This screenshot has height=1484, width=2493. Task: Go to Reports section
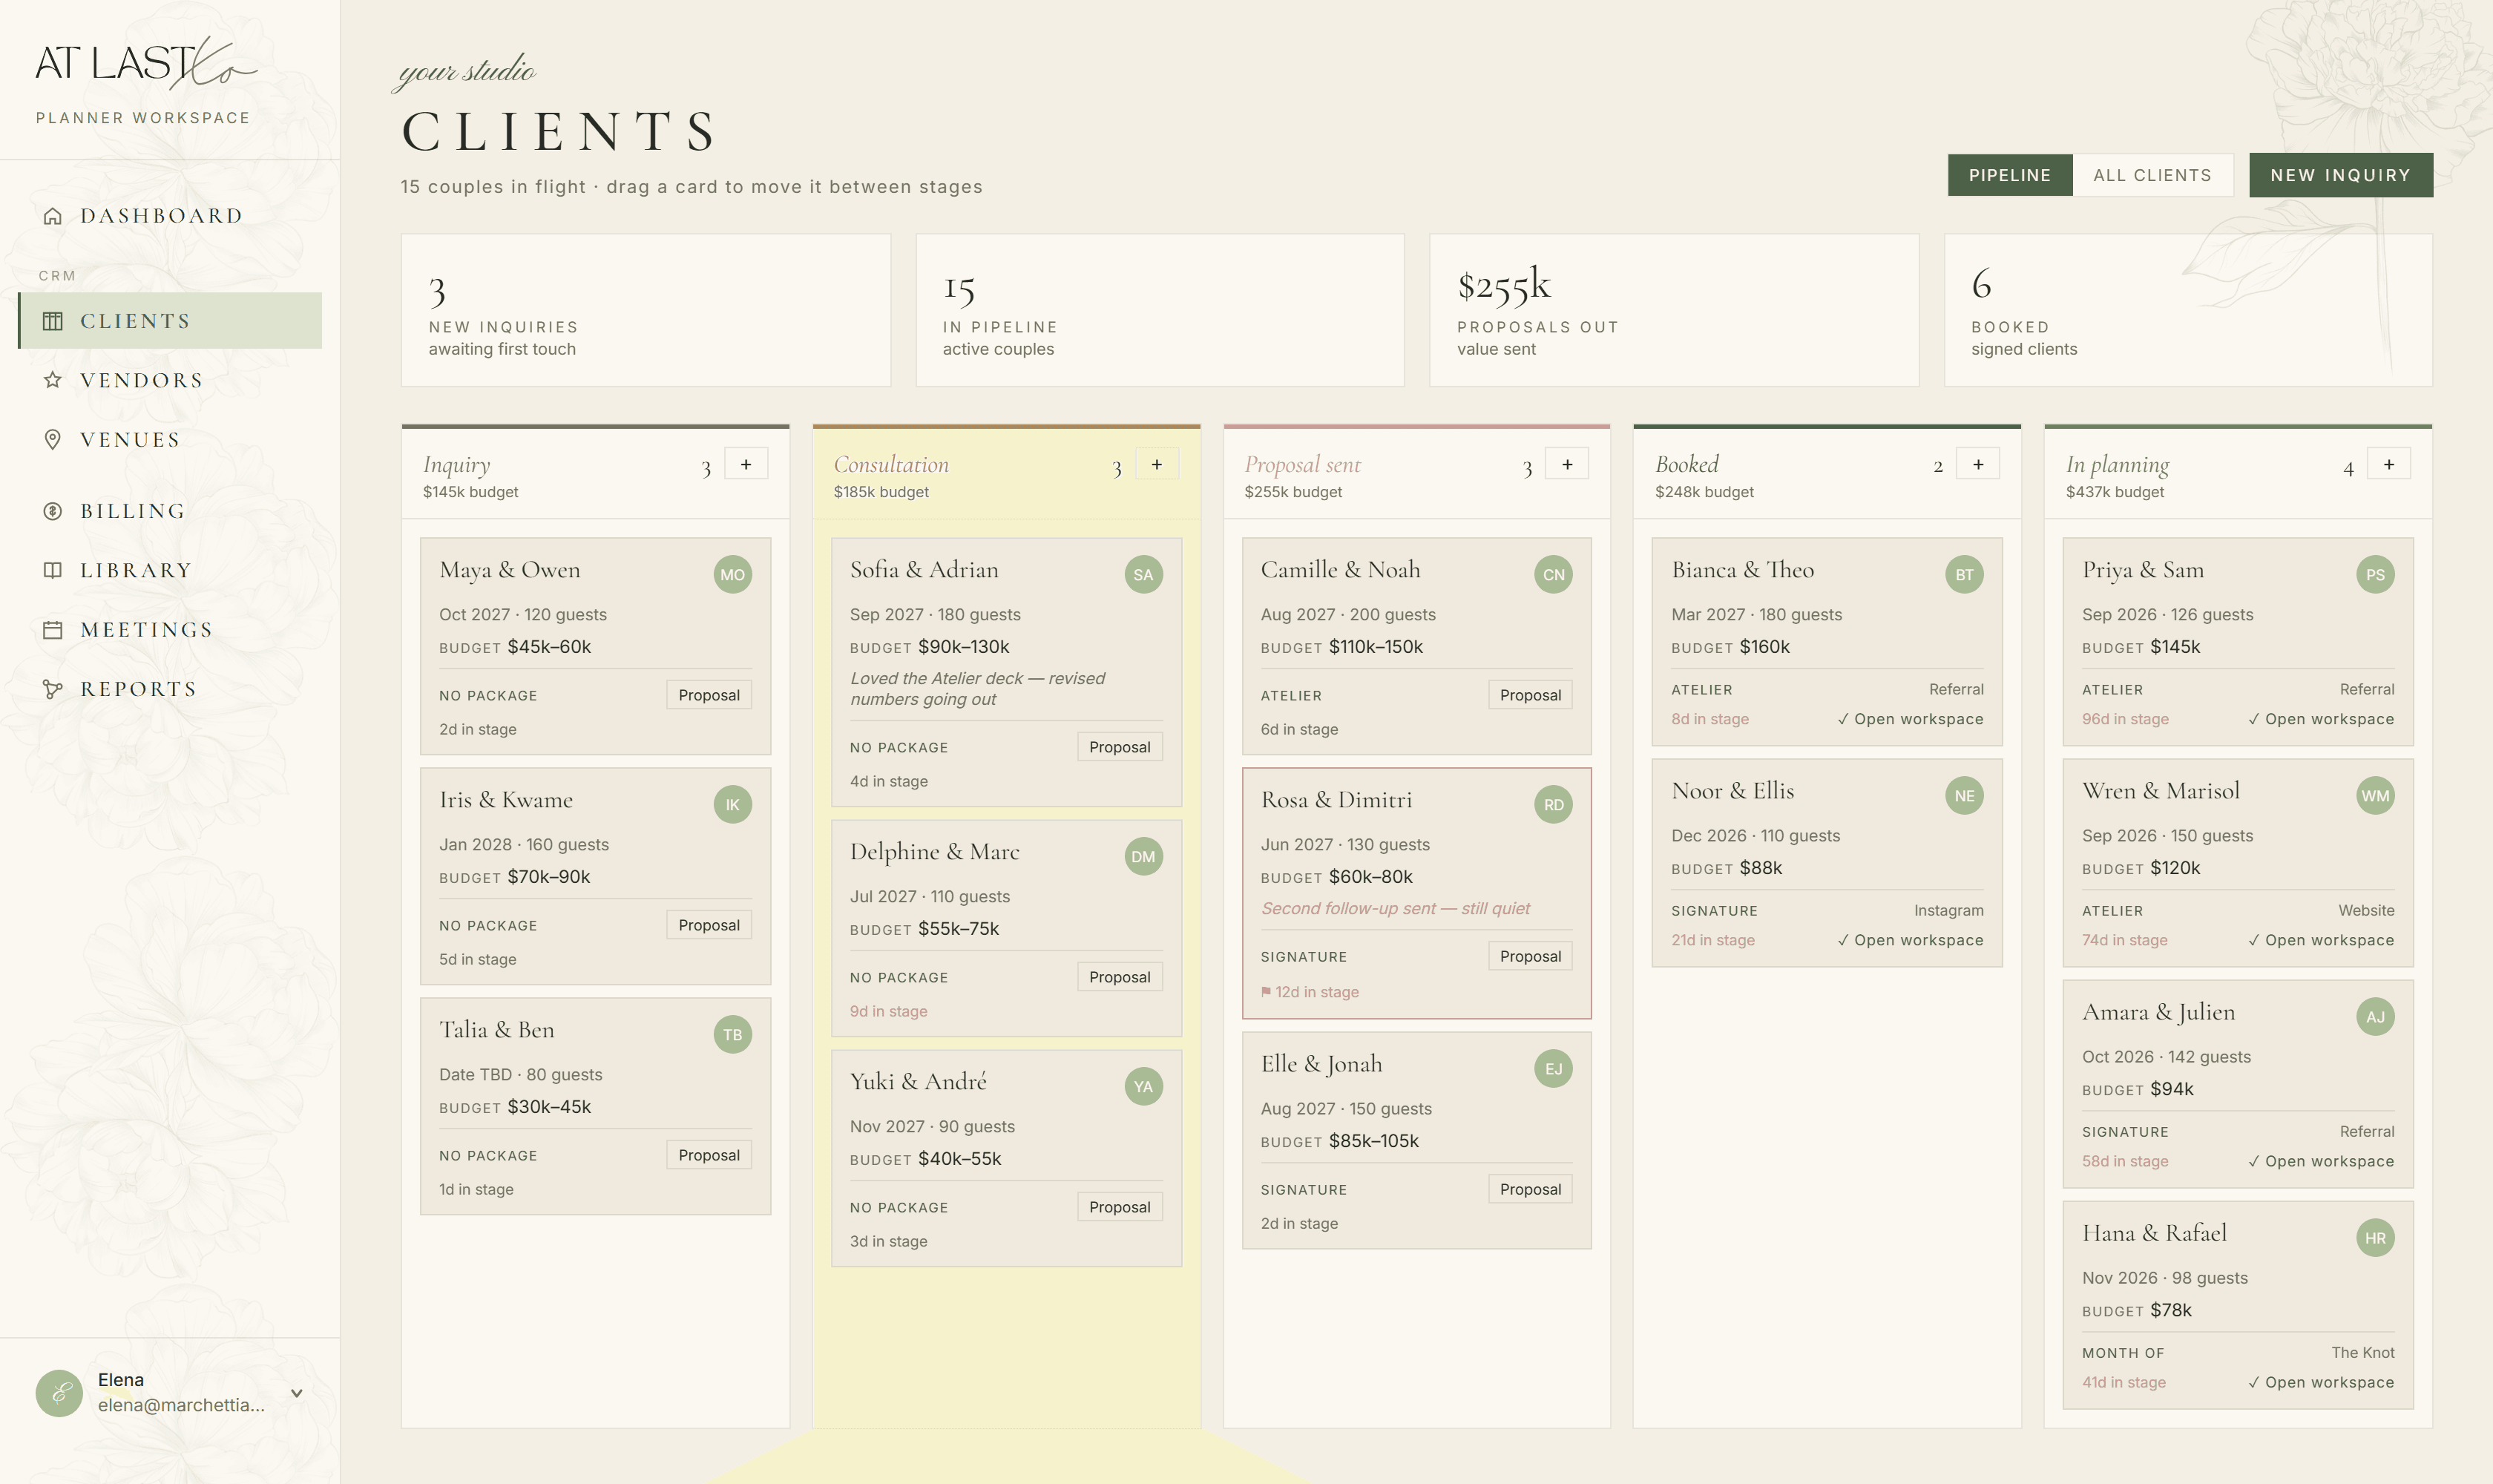click(x=170, y=689)
